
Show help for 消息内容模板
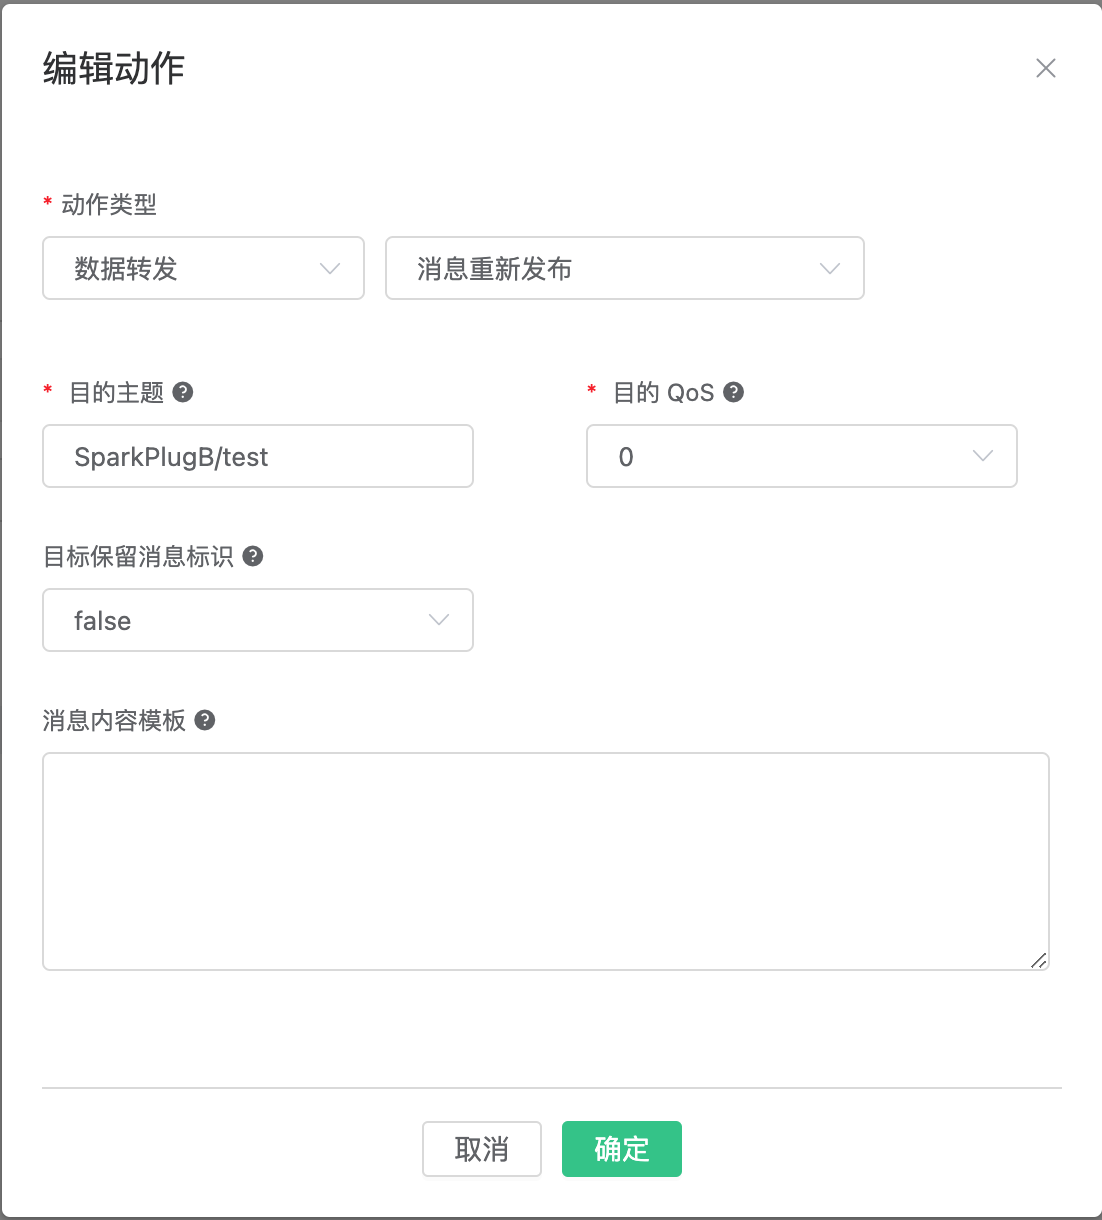coord(205,720)
